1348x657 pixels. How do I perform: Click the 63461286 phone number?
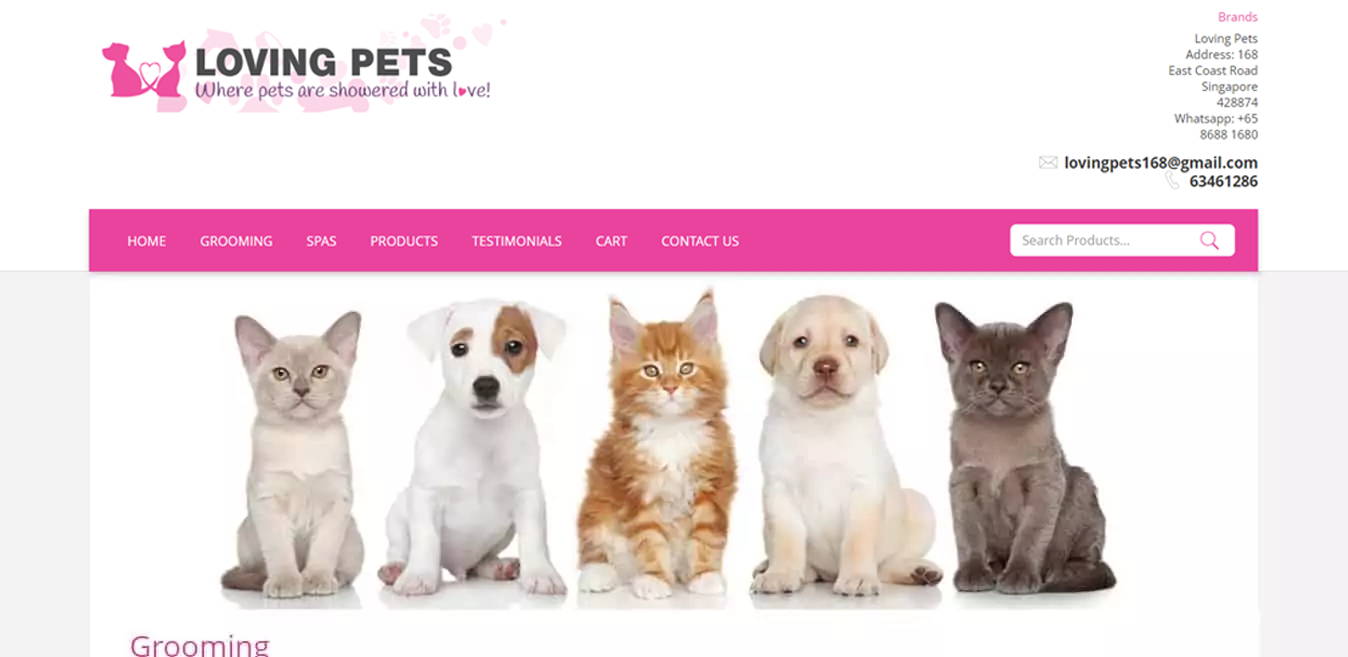click(x=1224, y=181)
